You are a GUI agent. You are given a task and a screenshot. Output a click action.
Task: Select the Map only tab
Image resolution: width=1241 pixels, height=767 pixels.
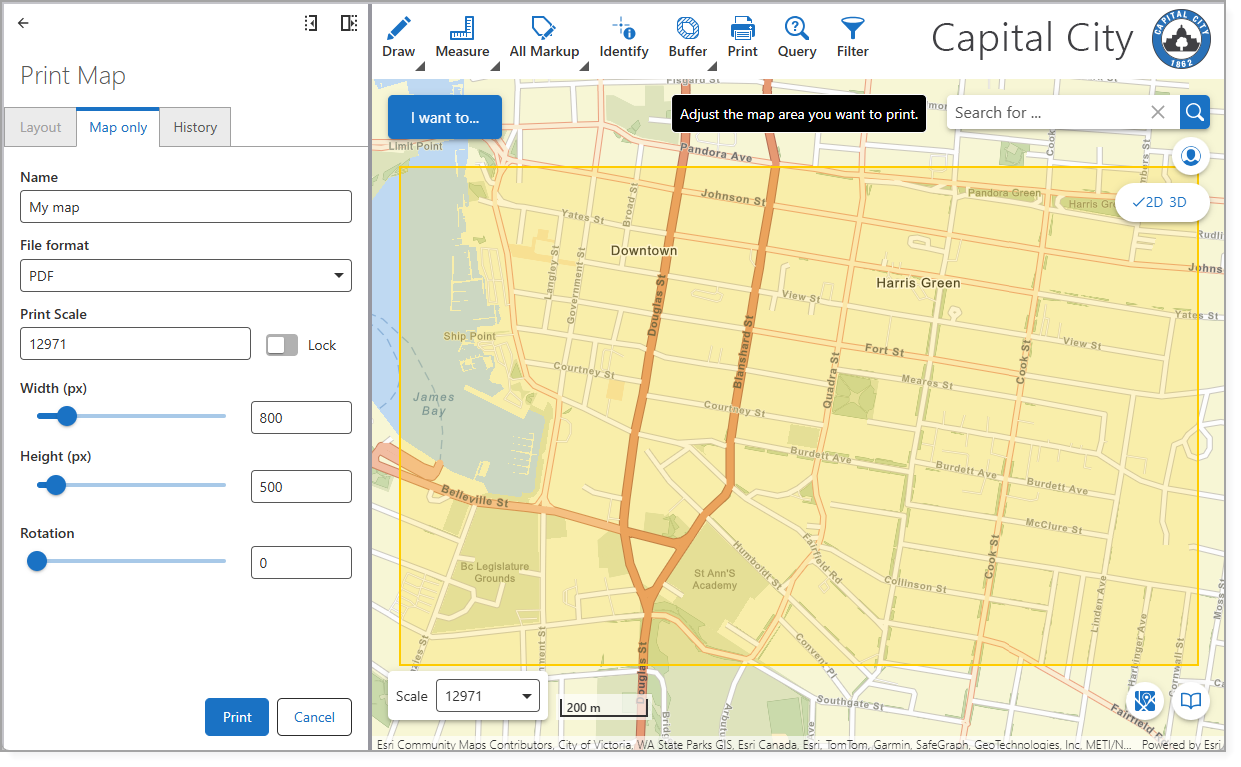tap(118, 127)
